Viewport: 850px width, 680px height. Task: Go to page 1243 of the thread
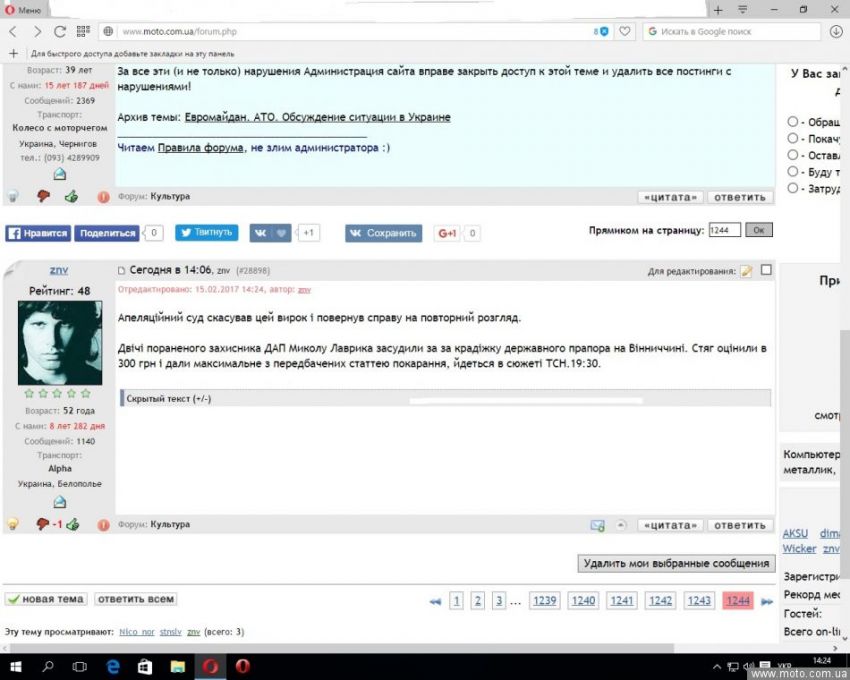[x=699, y=601]
